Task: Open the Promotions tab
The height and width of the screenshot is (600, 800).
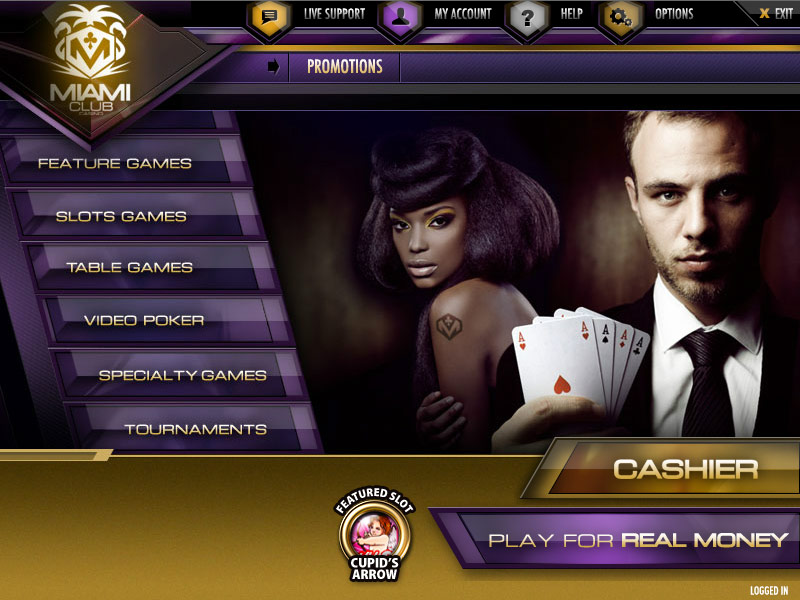Action: click(x=344, y=67)
